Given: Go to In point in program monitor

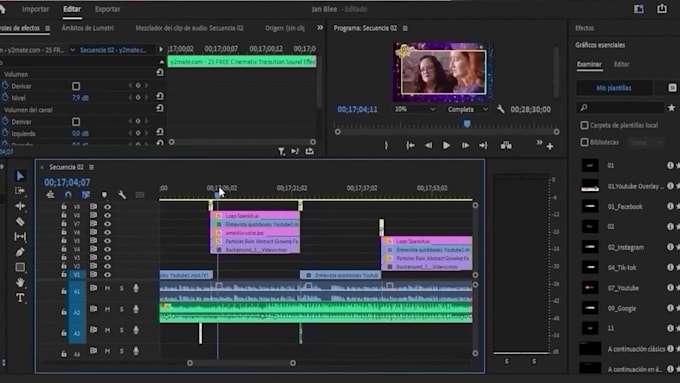Looking at the screenshot, I should (410, 145).
